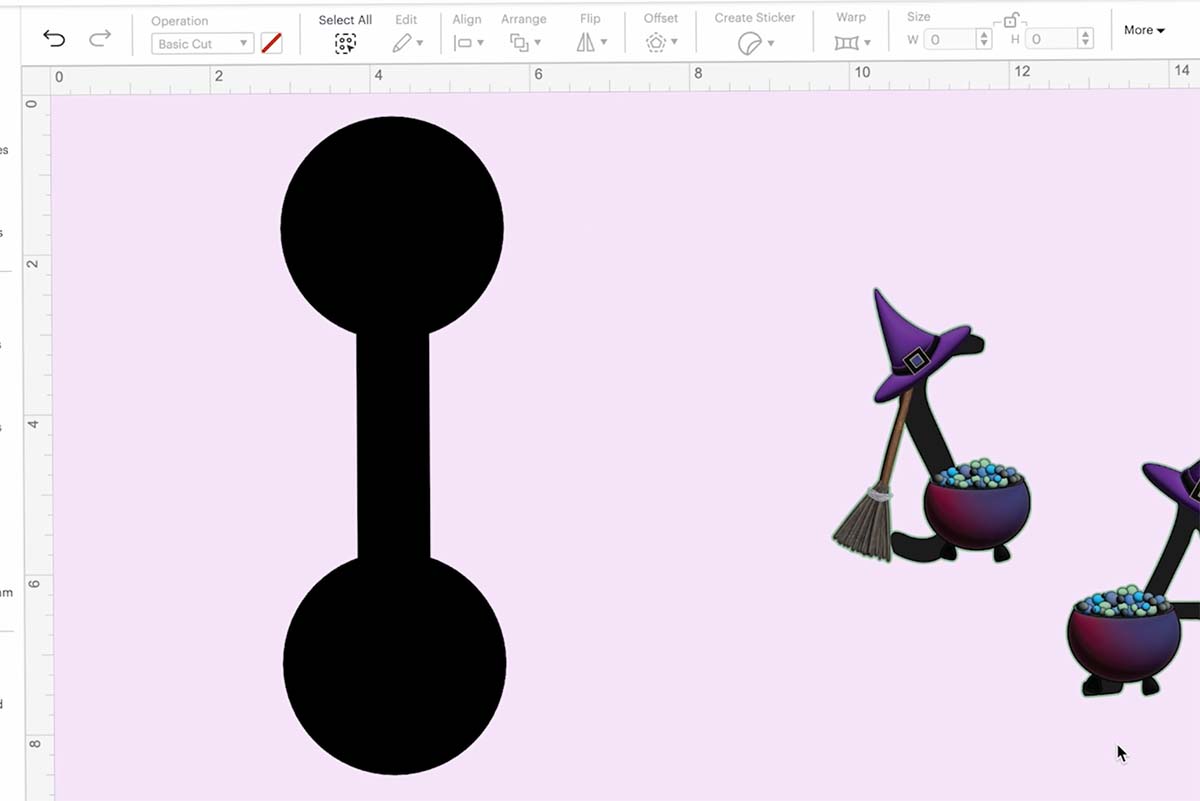Click the Width stepper arrows
Image resolution: width=1200 pixels, height=801 pixels.
[x=984, y=39]
